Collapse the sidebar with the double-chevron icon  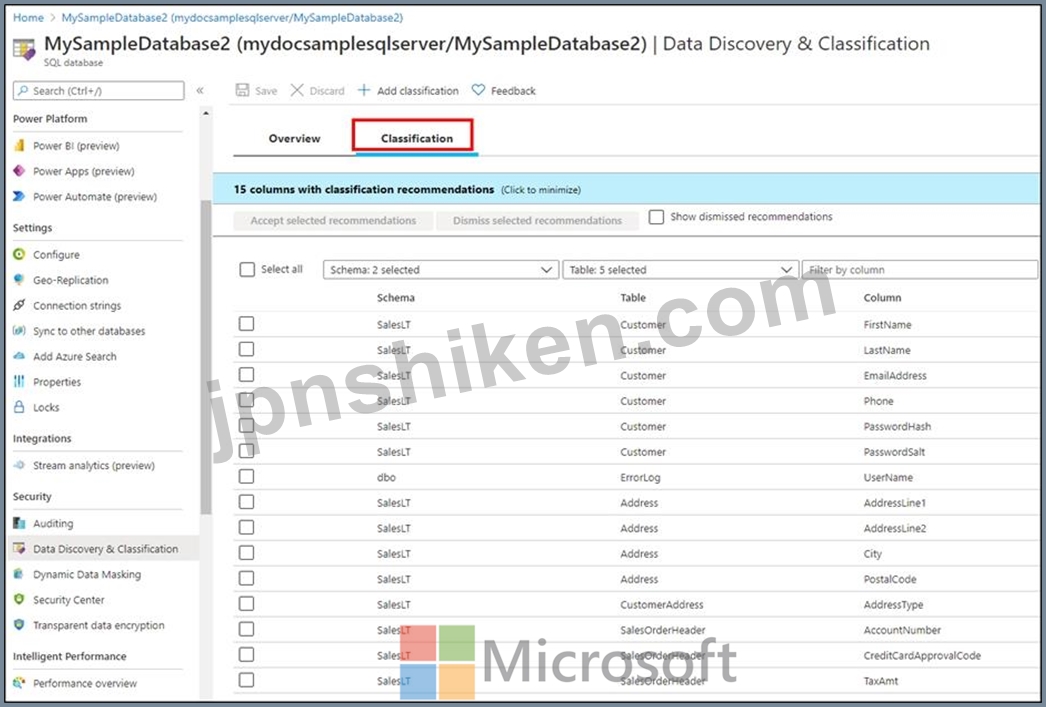[x=199, y=90]
